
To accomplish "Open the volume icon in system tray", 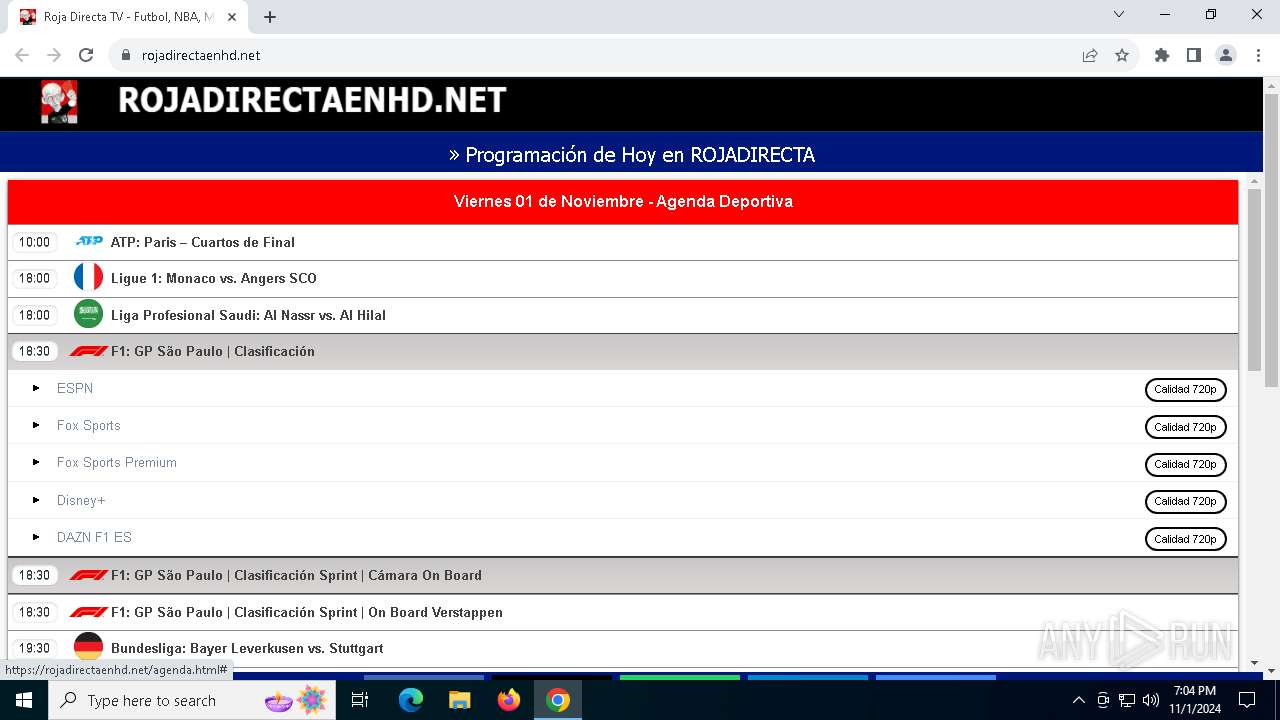I will click(x=1151, y=700).
